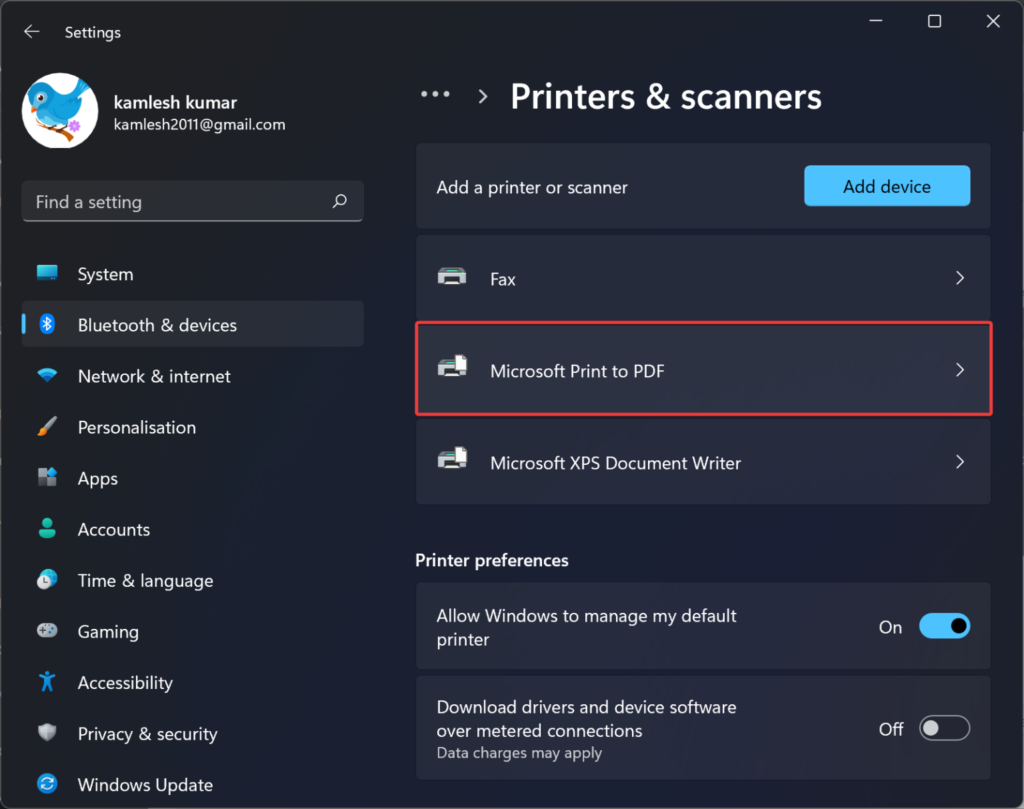The height and width of the screenshot is (809, 1024).
Task: Click the Windows Update refresh icon
Action: tap(47, 784)
